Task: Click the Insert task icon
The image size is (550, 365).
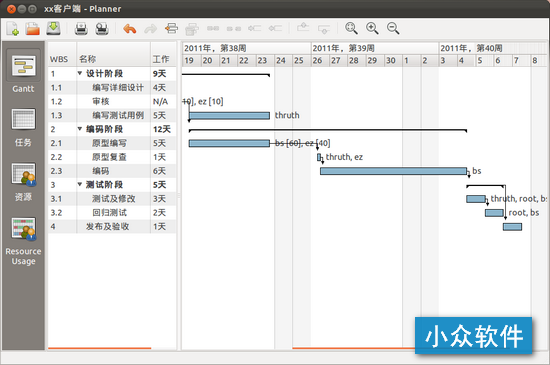Action: [171, 28]
